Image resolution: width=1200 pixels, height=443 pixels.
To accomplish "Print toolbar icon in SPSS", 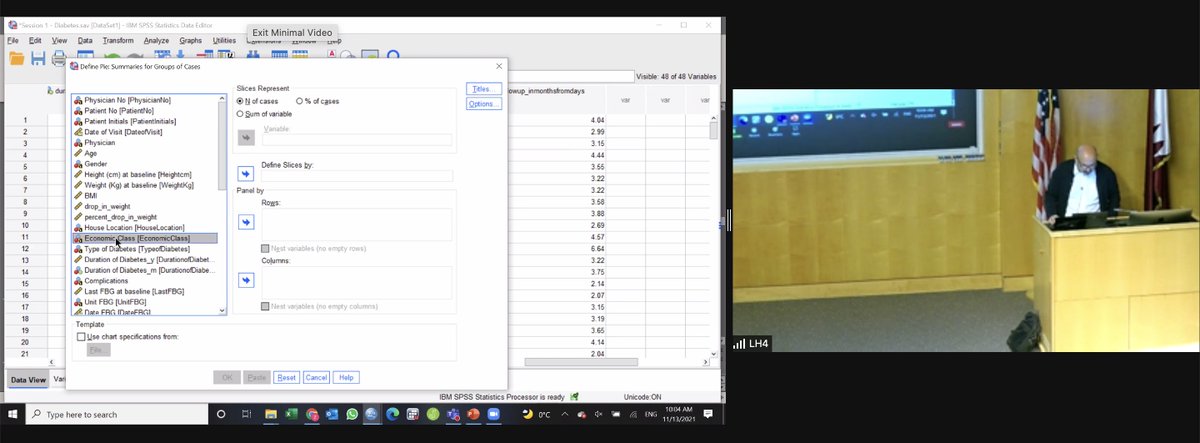I will [59, 58].
